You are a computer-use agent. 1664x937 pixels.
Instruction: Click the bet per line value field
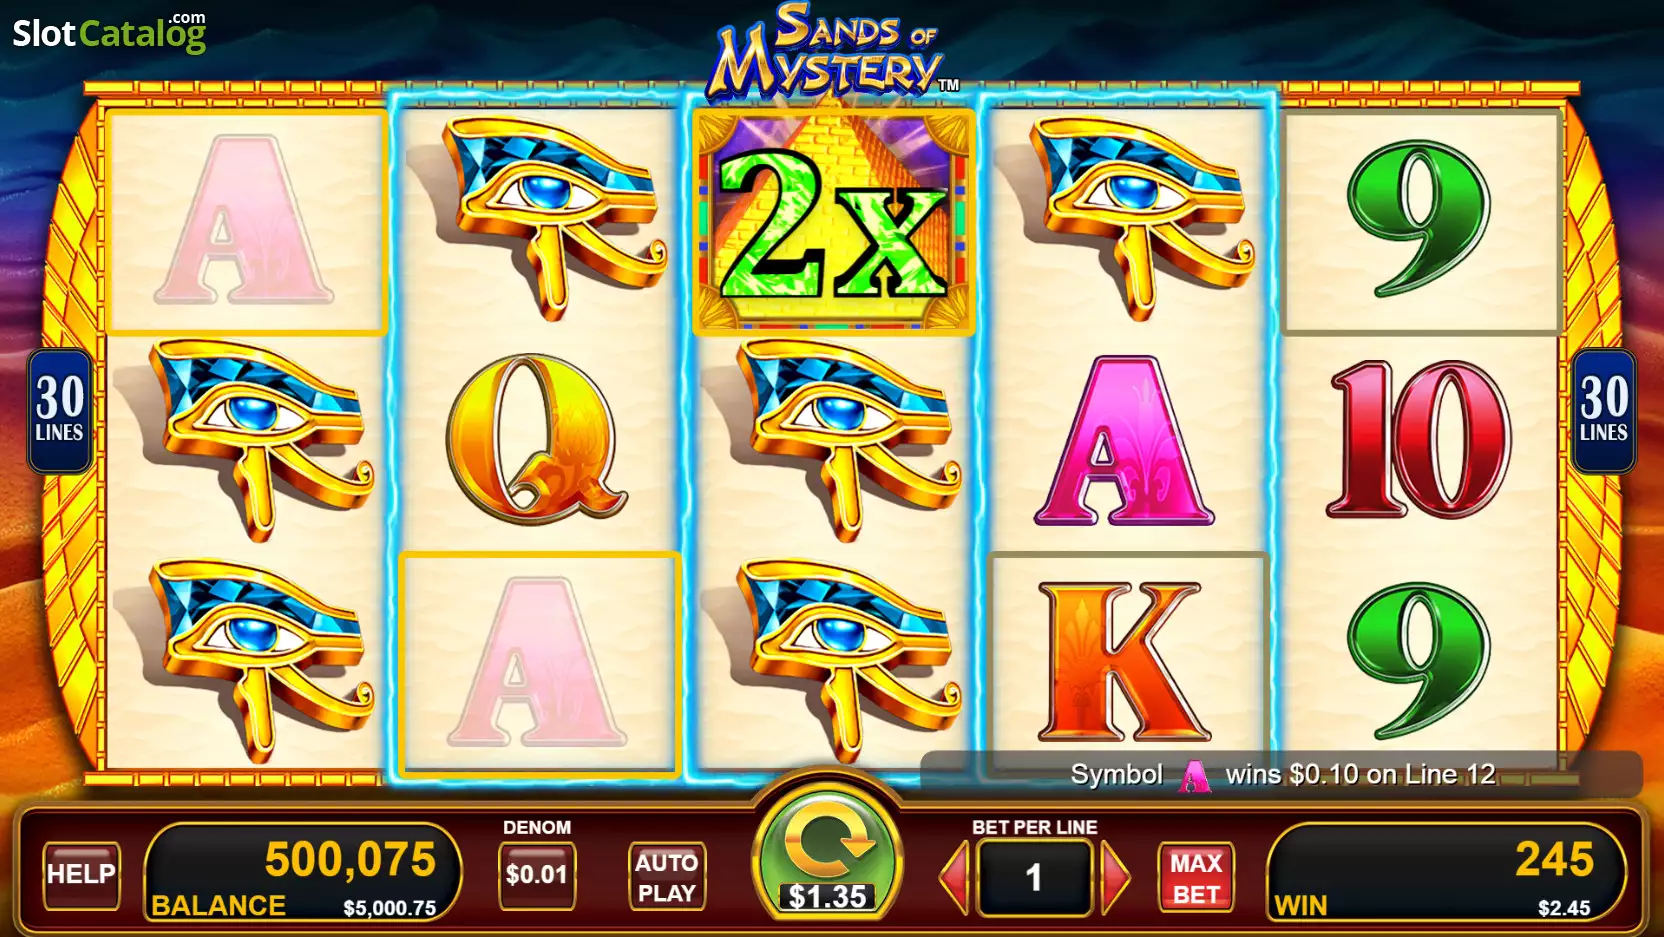(1034, 877)
